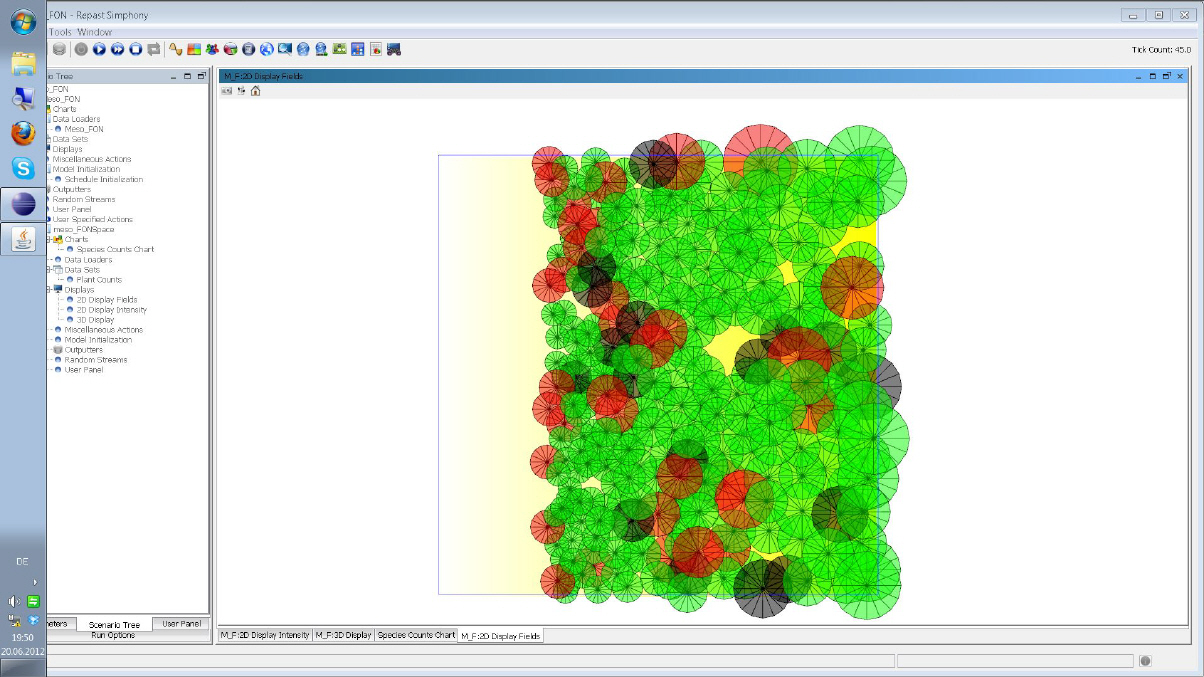
Task: Click the people group toolbar icon
Action: [212, 49]
